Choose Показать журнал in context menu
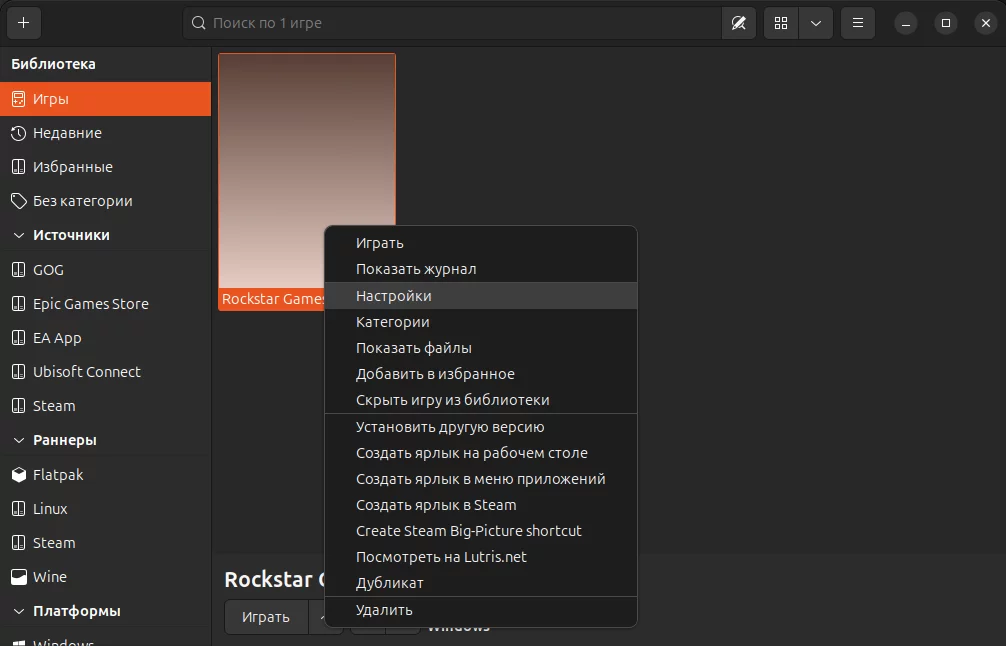 [481, 269]
